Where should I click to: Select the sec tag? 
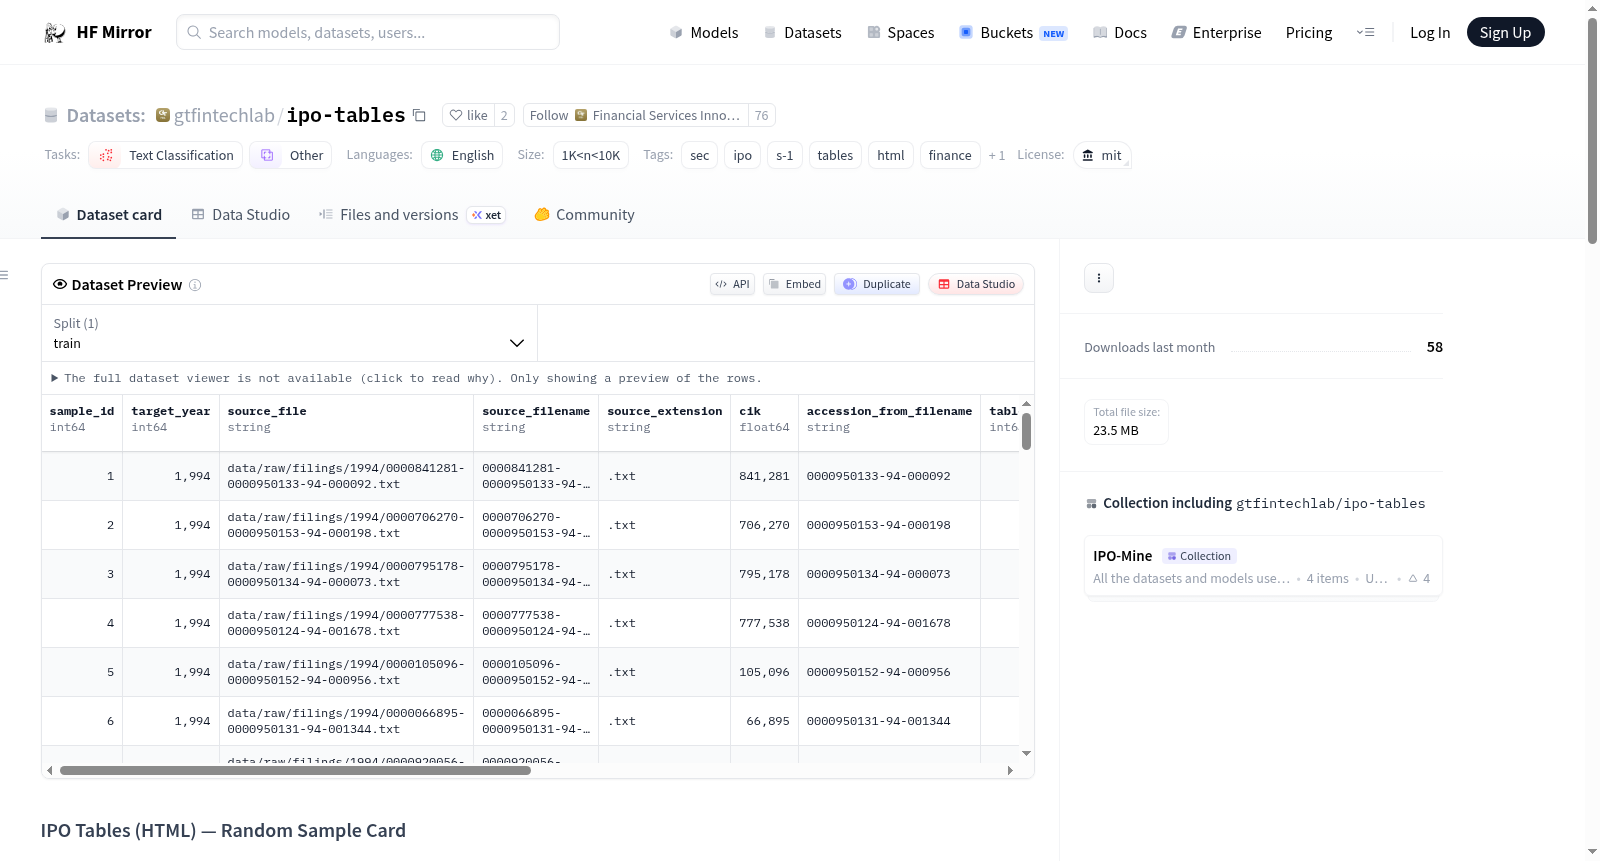700,155
